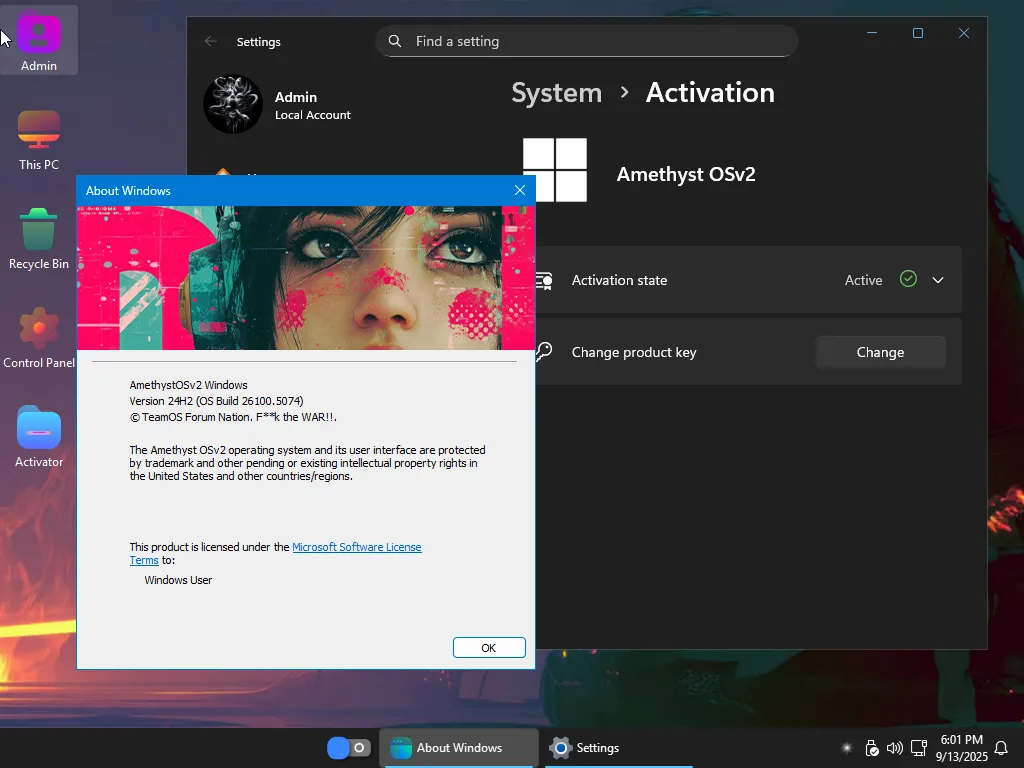Toggle the blue switch on the taskbar
The image size is (1024, 768).
(349, 748)
